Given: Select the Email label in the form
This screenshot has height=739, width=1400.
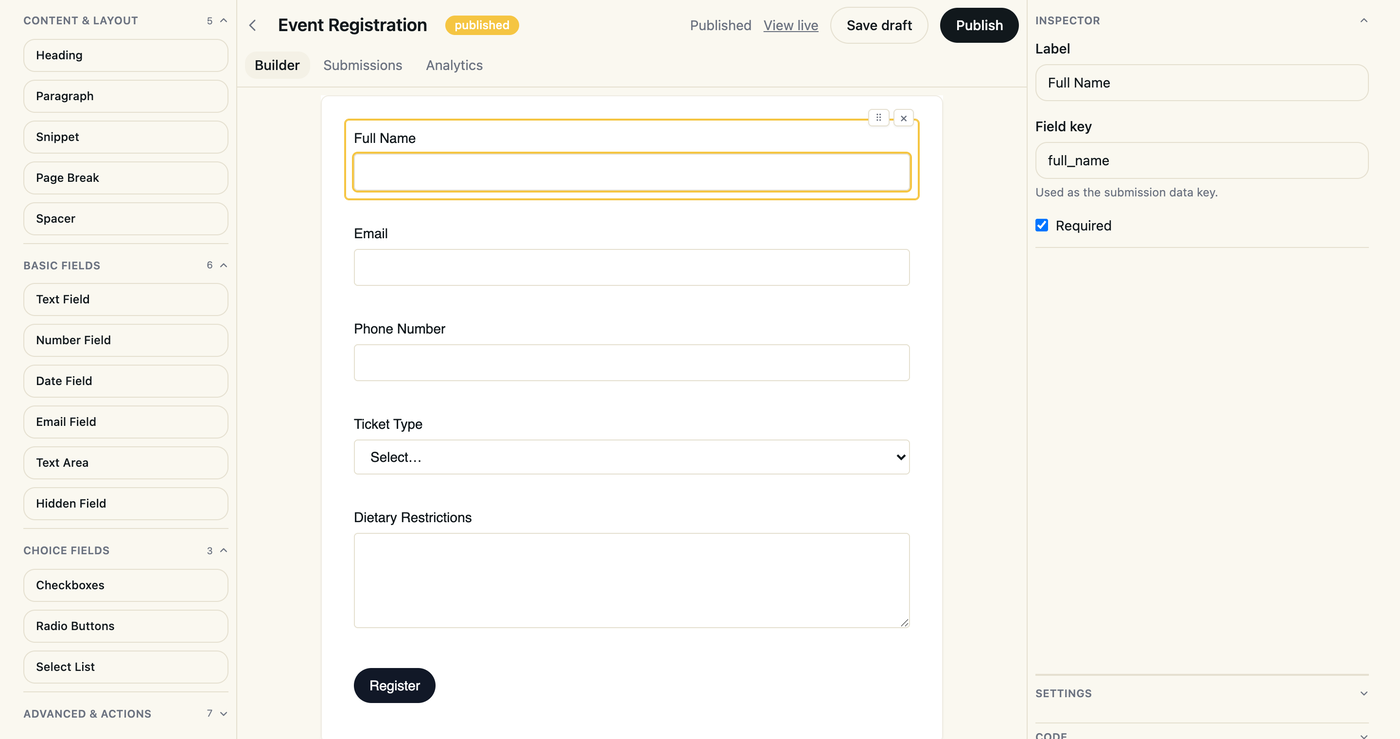Looking at the screenshot, I should point(371,233).
